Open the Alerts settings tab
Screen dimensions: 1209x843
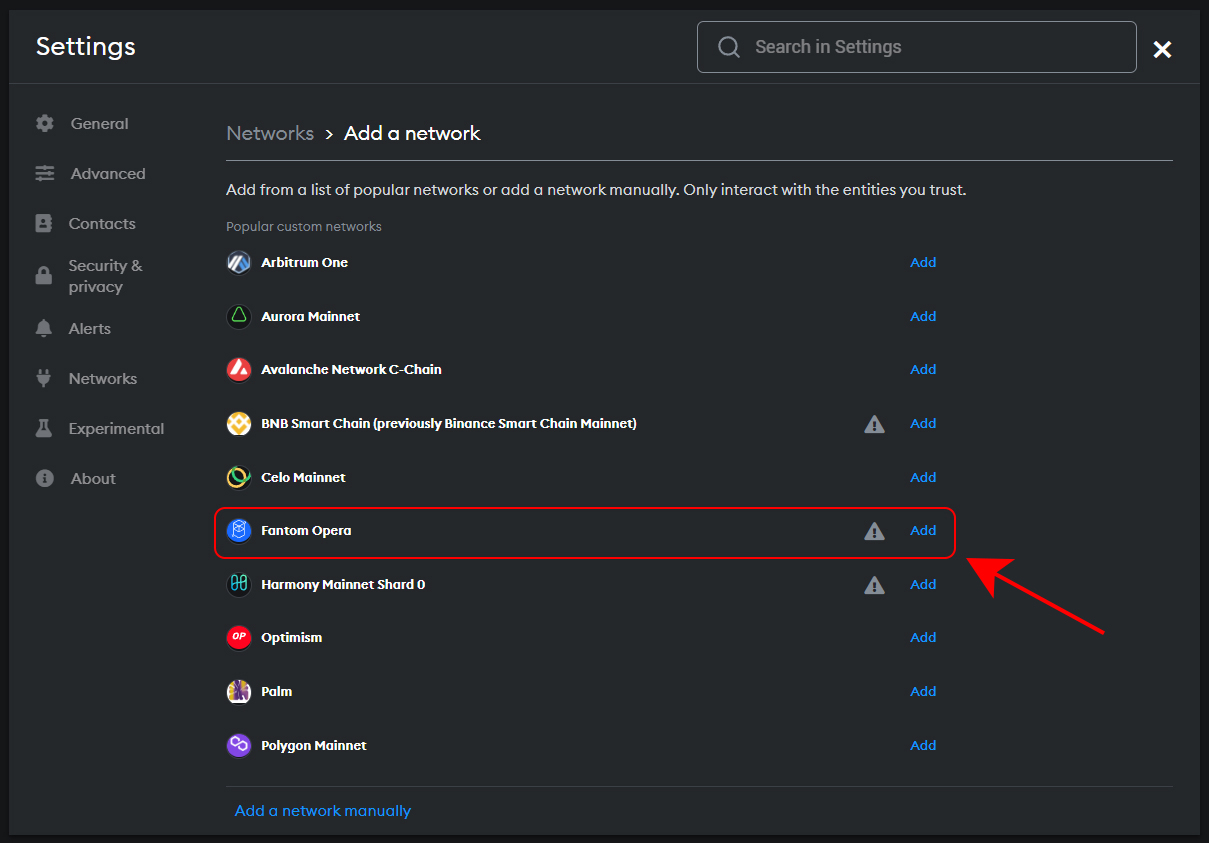pyautogui.click(x=90, y=329)
